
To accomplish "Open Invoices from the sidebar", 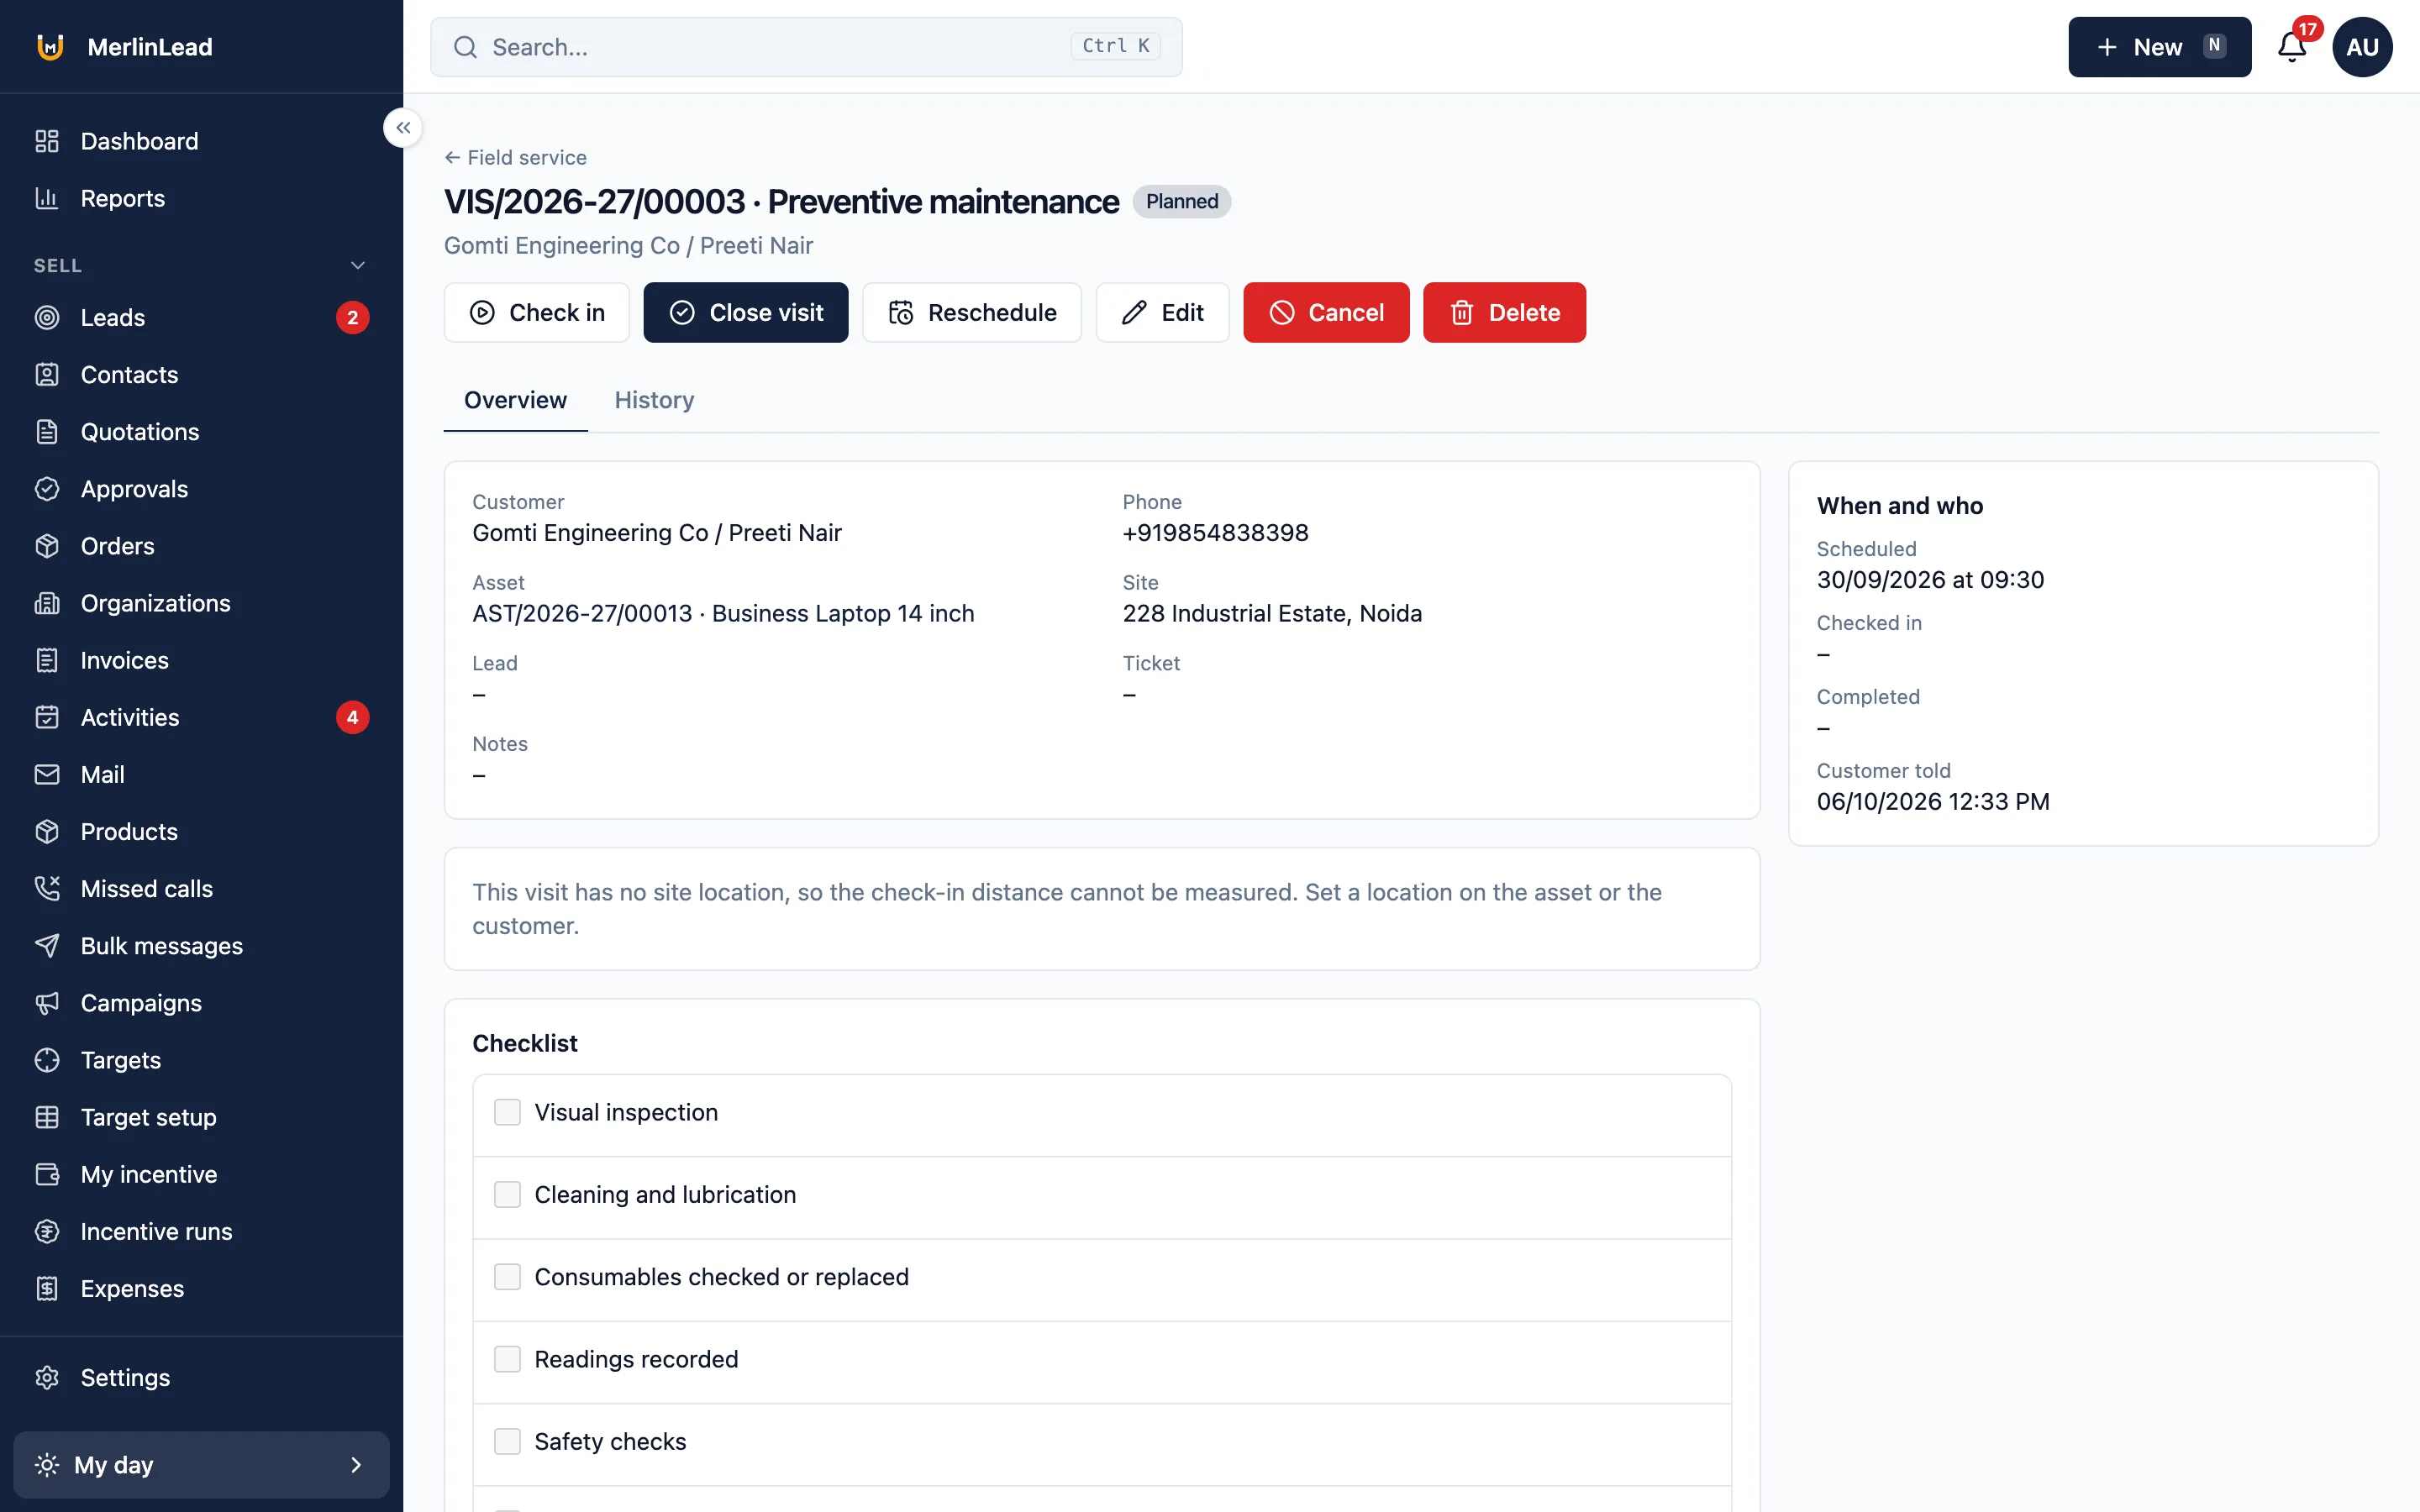I will tap(201, 659).
